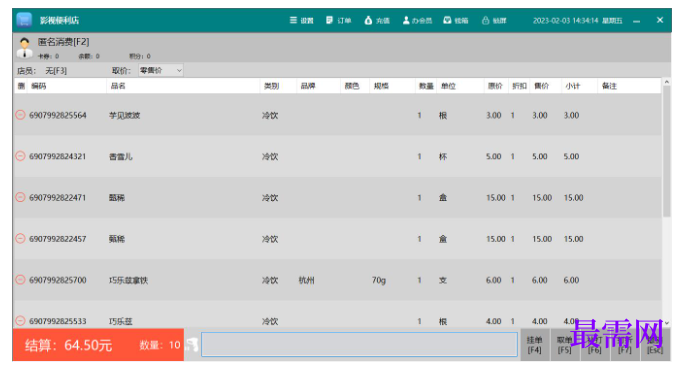
Task: Click the 售价 column header
Action: coord(542,86)
